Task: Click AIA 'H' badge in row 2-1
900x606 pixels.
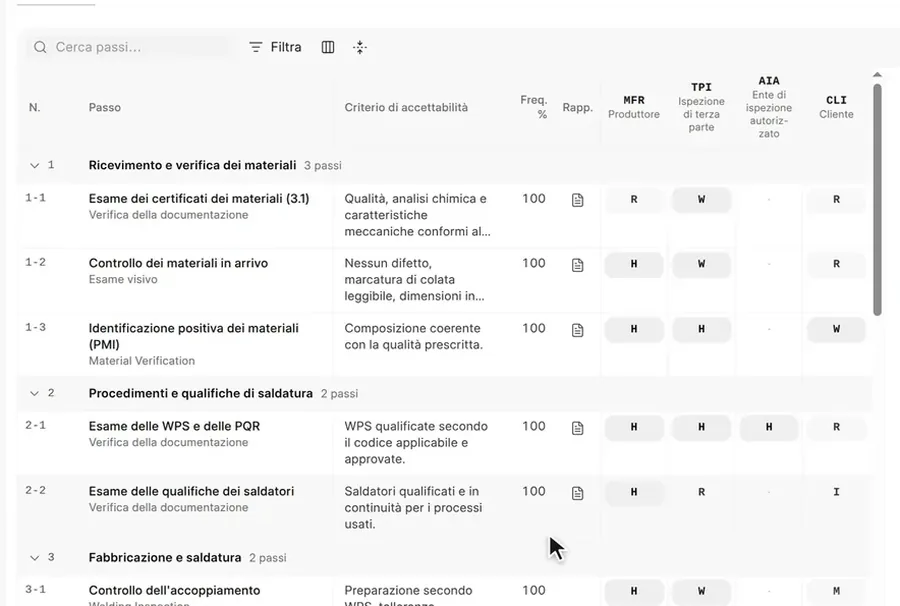Action: [x=769, y=428]
